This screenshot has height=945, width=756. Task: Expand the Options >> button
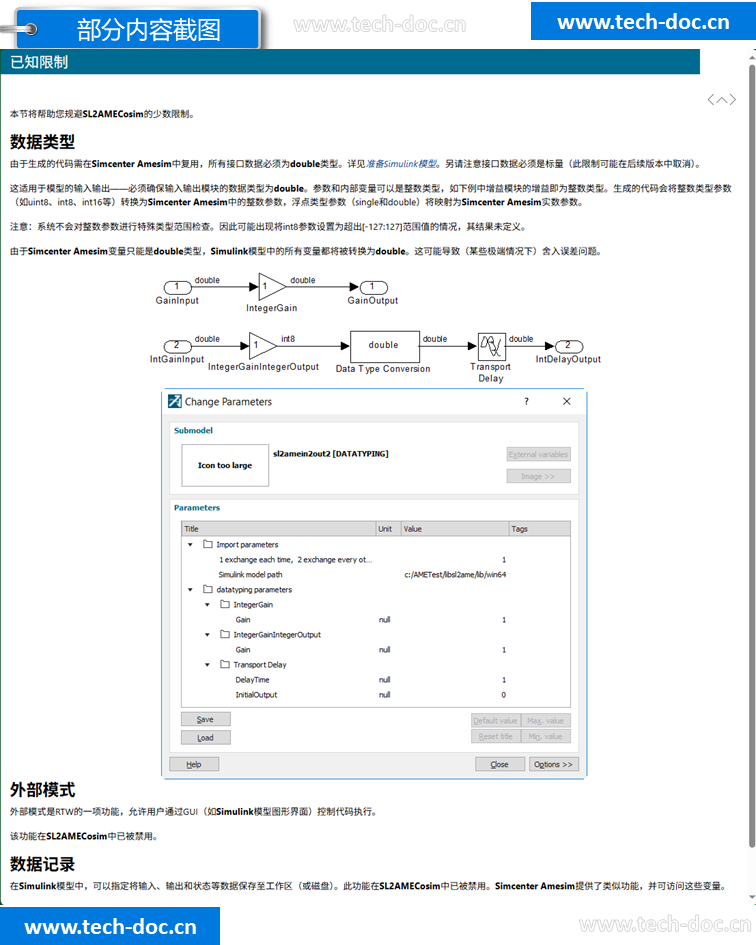(554, 764)
